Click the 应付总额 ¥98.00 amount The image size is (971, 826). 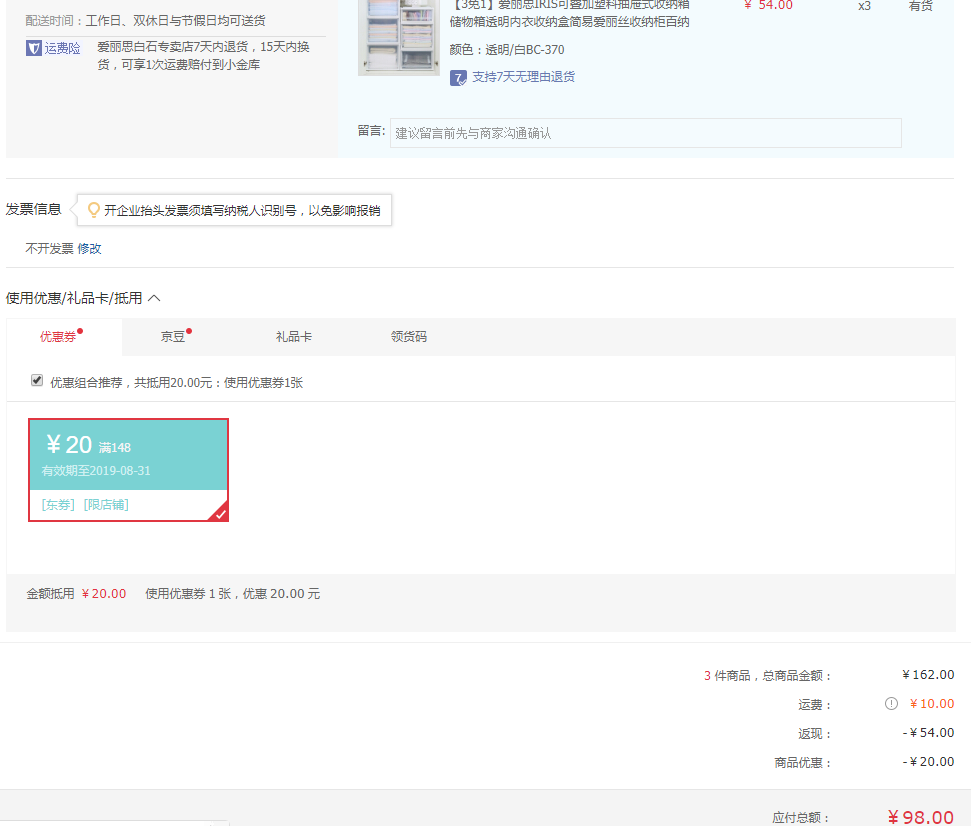[x=920, y=817]
